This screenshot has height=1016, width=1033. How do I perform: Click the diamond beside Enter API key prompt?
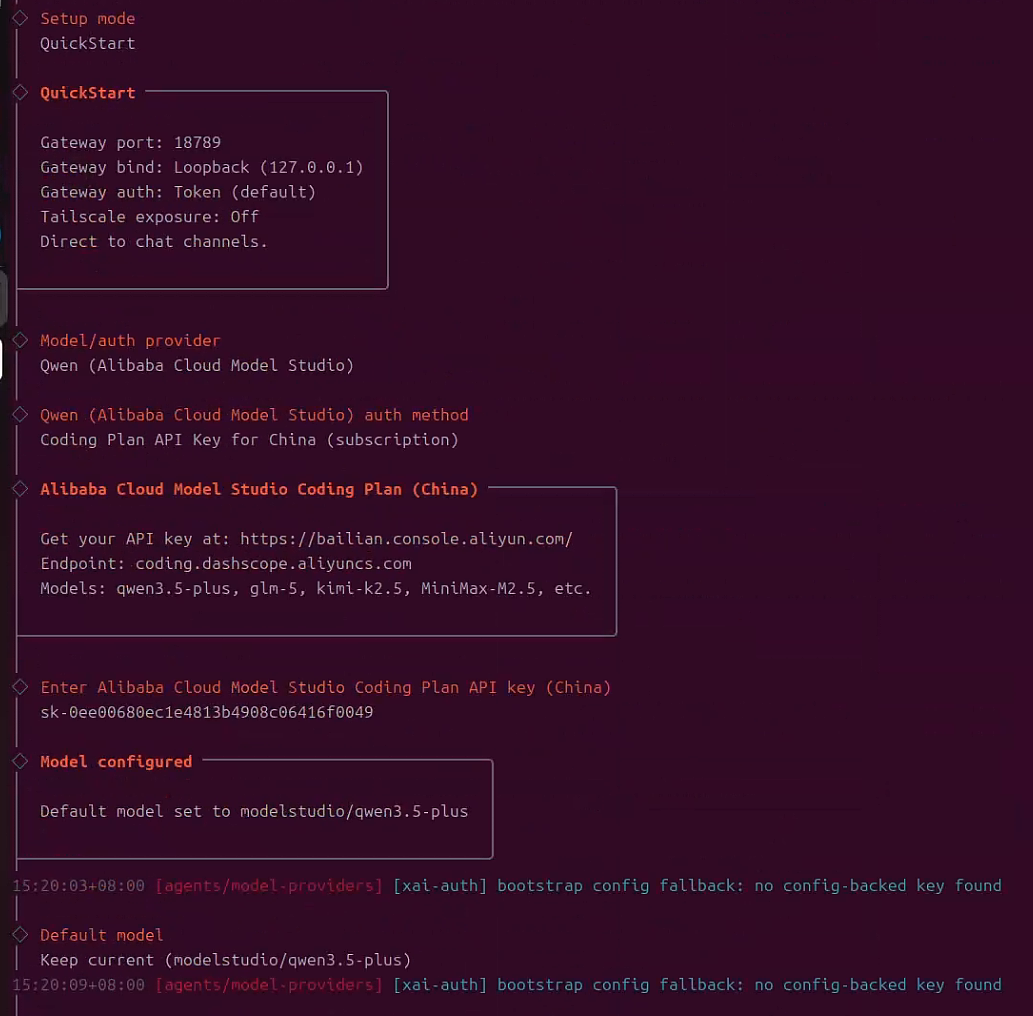click(x=19, y=687)
